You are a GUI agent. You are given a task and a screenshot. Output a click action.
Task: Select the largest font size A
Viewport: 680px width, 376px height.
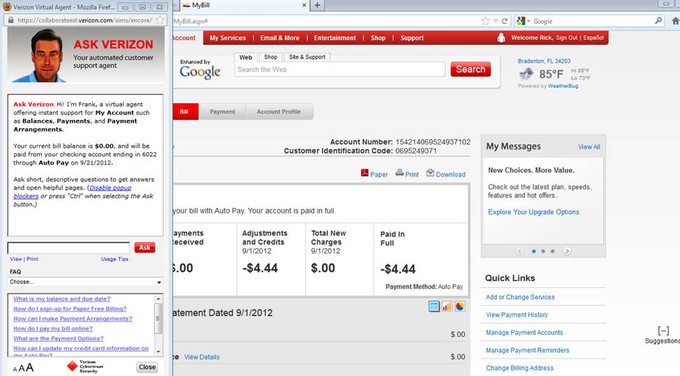(x=29, y=367)
